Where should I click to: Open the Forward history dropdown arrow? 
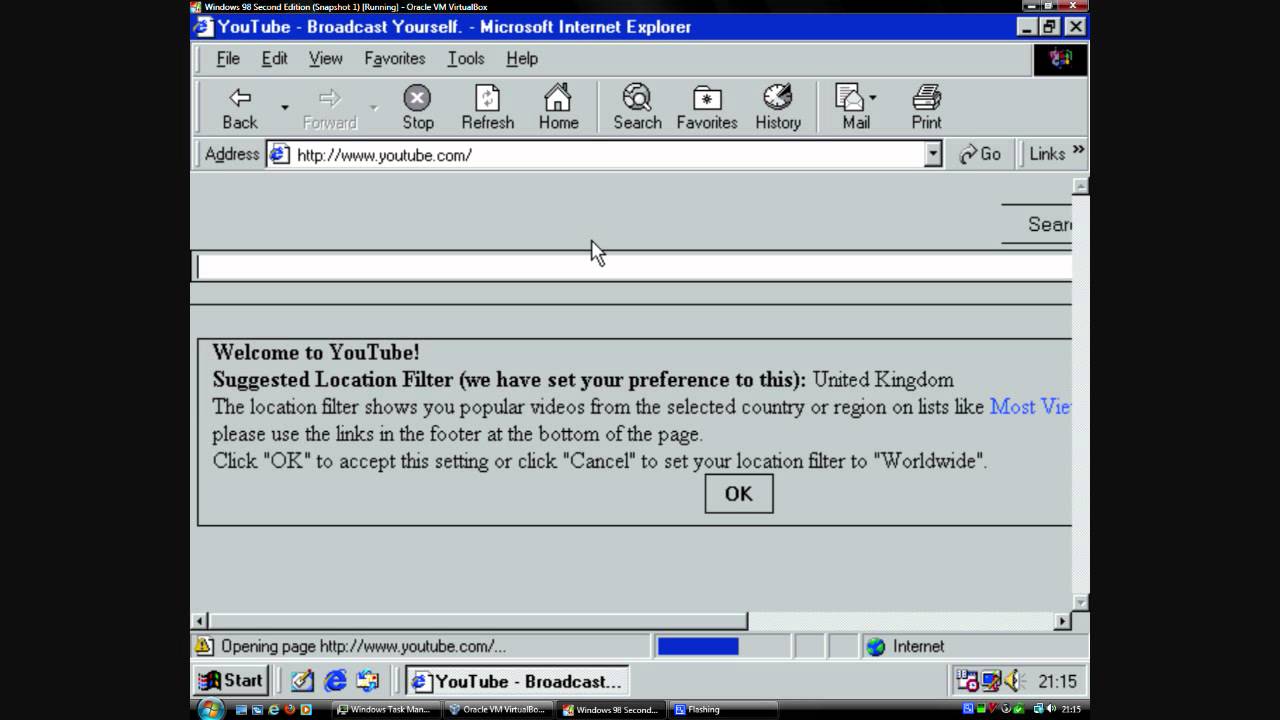374,107
